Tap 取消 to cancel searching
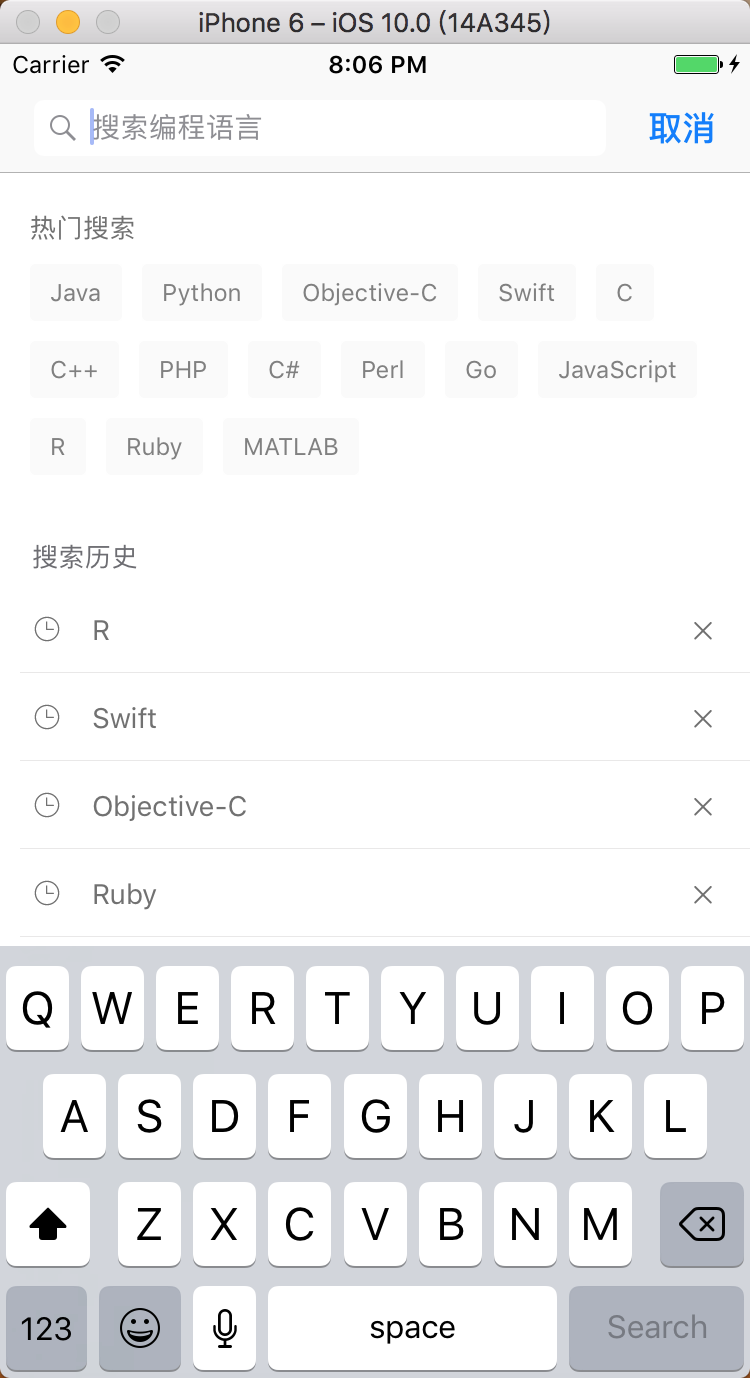 [x=681, y=128]
